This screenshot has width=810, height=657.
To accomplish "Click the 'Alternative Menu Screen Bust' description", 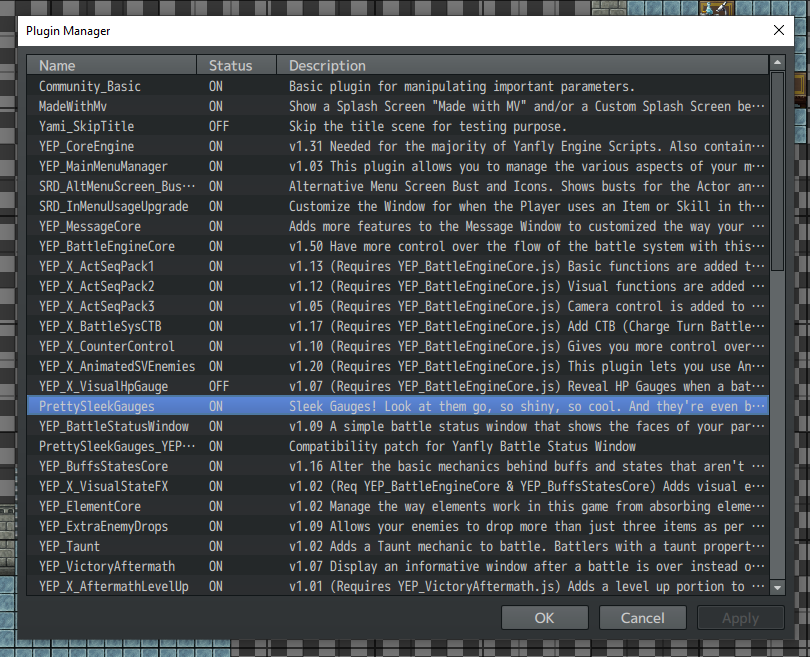I will (x=526, y=186).
